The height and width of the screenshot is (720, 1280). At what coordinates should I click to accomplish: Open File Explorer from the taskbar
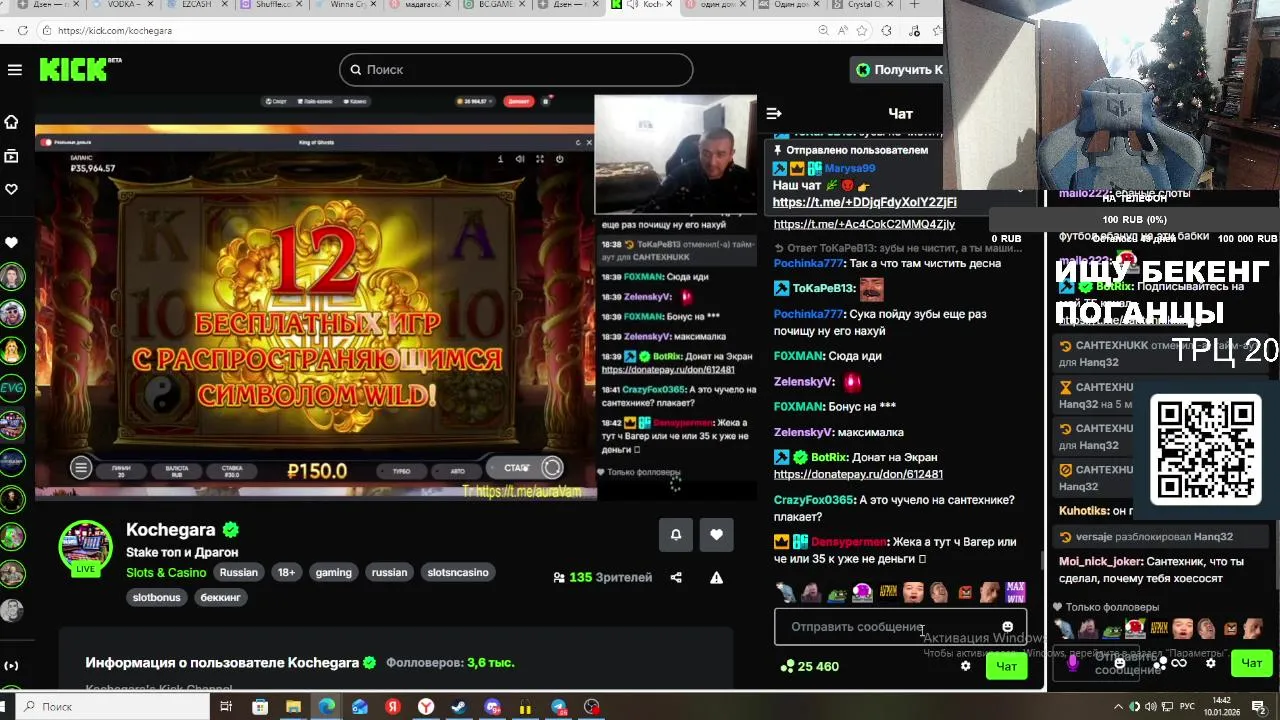(293, 707)
